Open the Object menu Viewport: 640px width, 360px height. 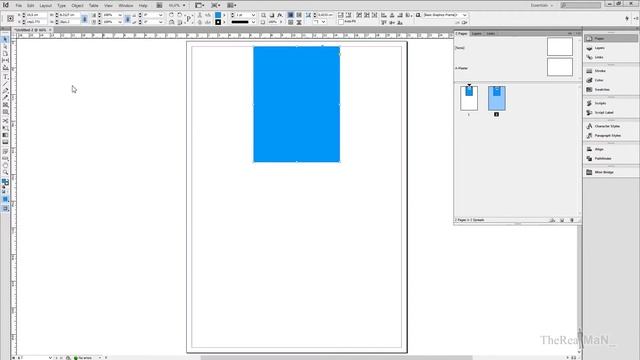77,6
